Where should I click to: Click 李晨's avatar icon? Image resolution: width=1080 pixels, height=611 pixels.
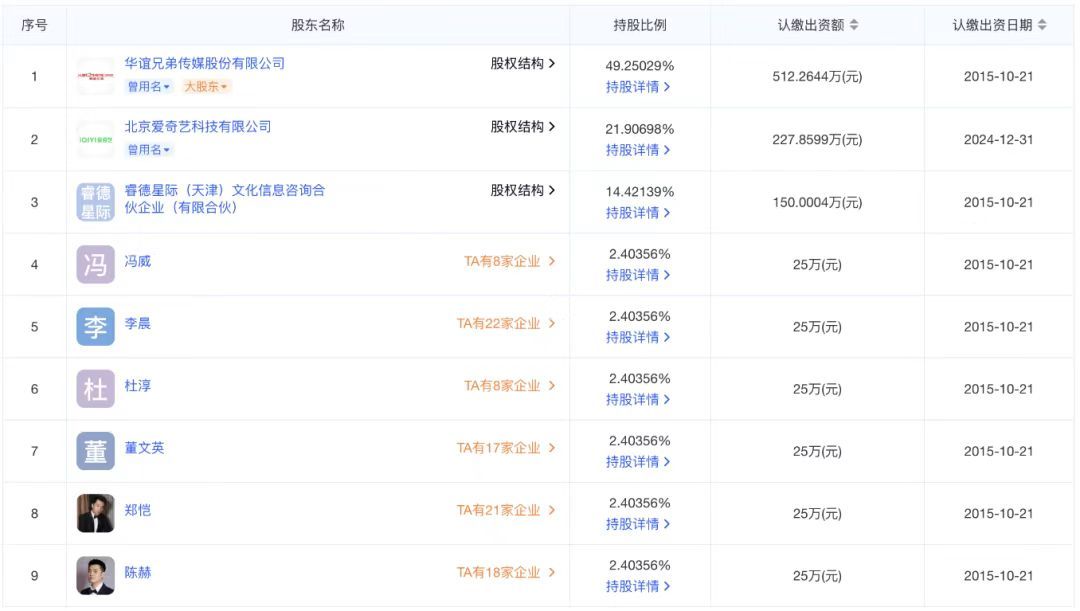tap(95, 324)
